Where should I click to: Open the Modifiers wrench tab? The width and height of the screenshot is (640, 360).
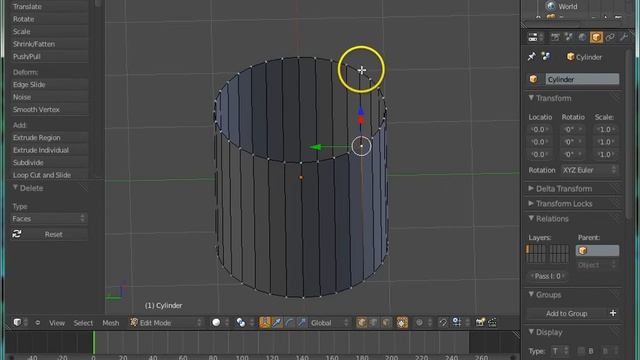point(624,37)
